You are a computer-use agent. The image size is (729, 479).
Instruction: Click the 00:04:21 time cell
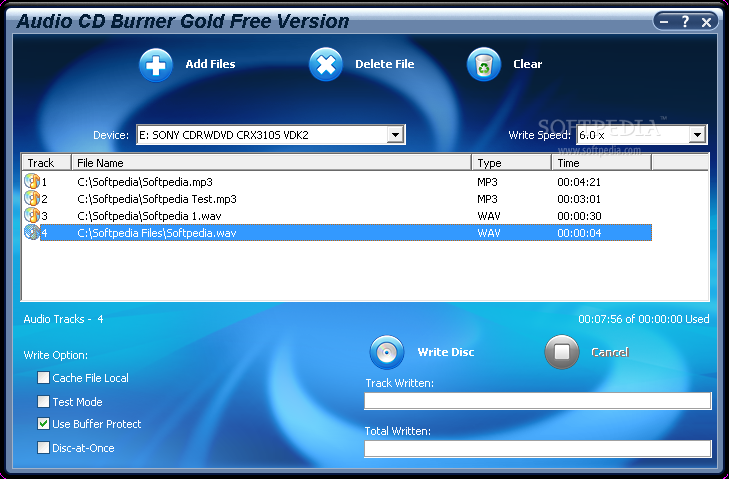coord(579,182)
